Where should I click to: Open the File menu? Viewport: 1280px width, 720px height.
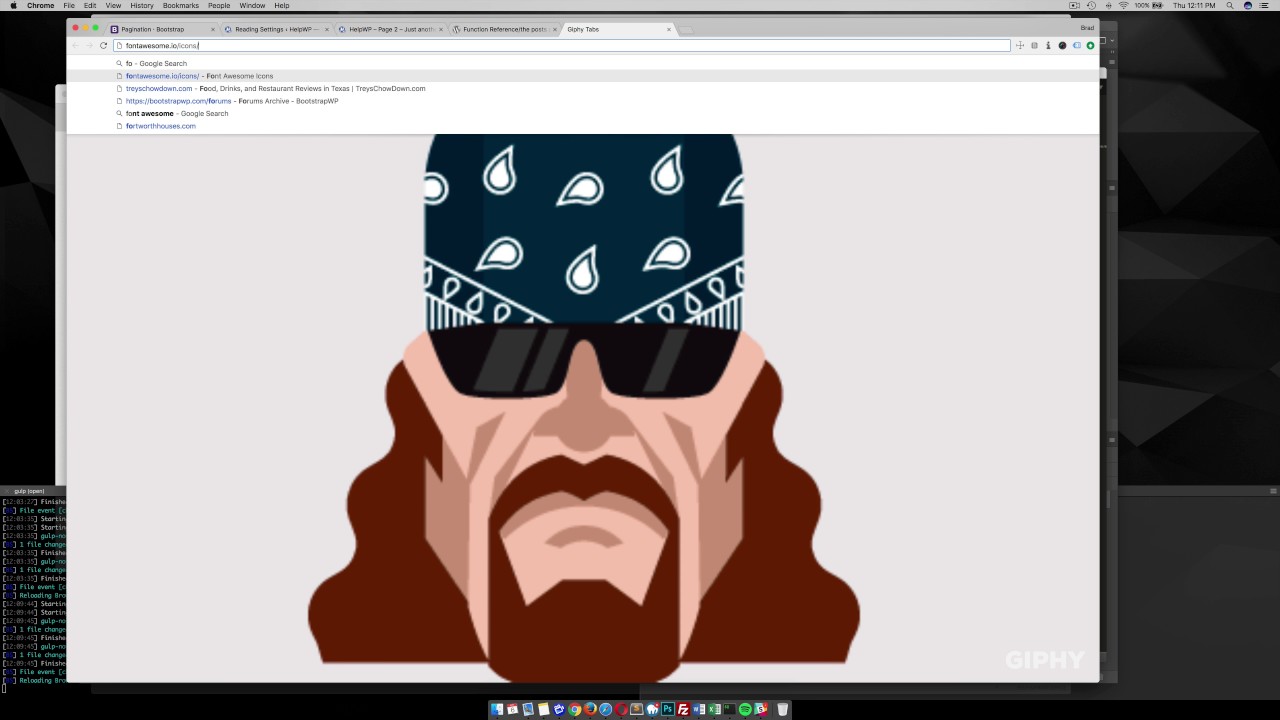69,5
